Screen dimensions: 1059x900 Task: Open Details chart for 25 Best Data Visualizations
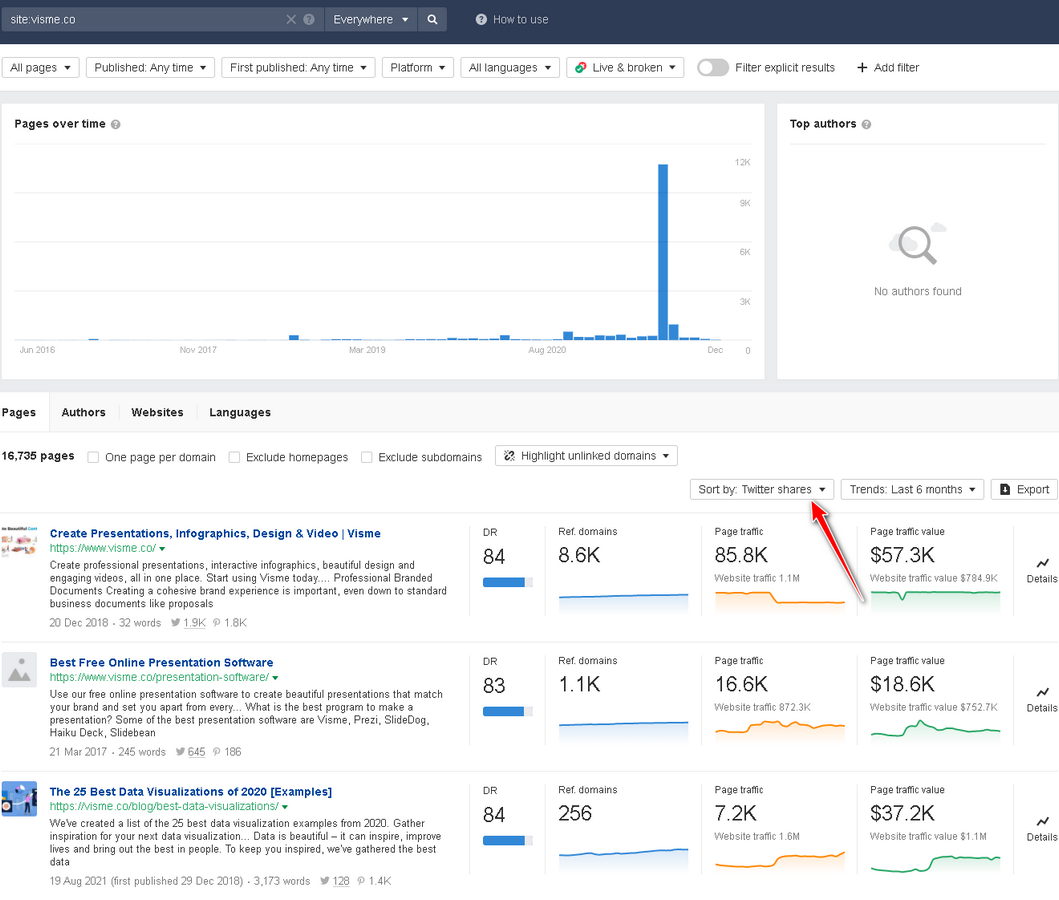pos(1041,828)
